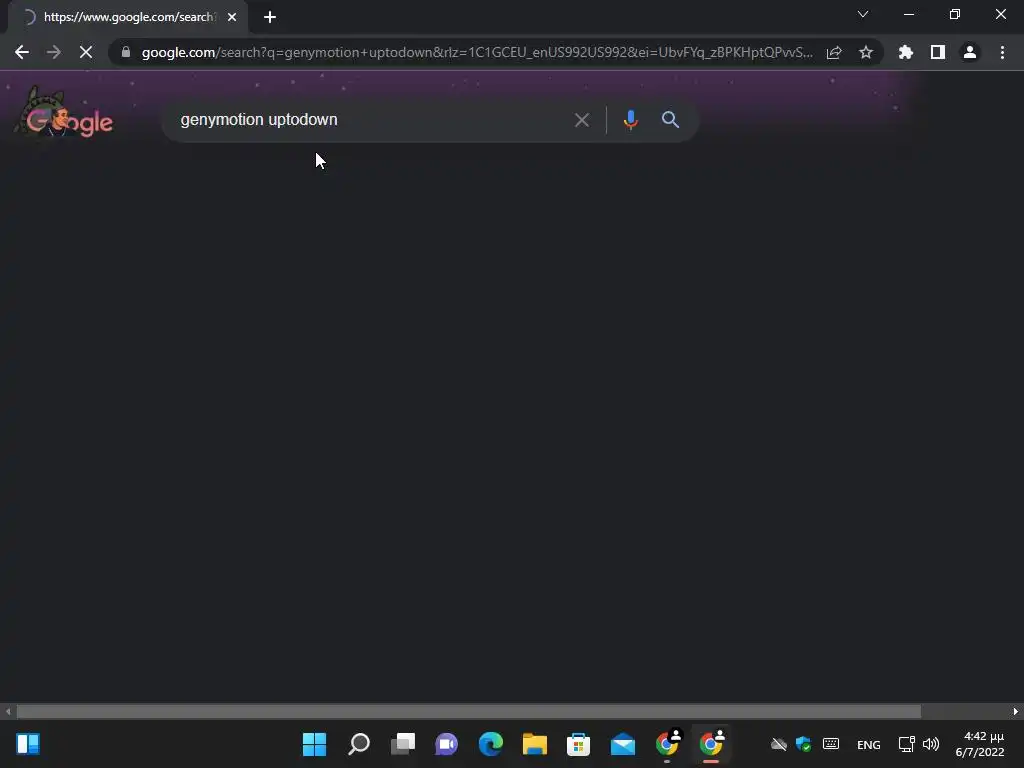Open Microsoft Store from taskbar
The image size is (1024, 768).
point(579,744)
